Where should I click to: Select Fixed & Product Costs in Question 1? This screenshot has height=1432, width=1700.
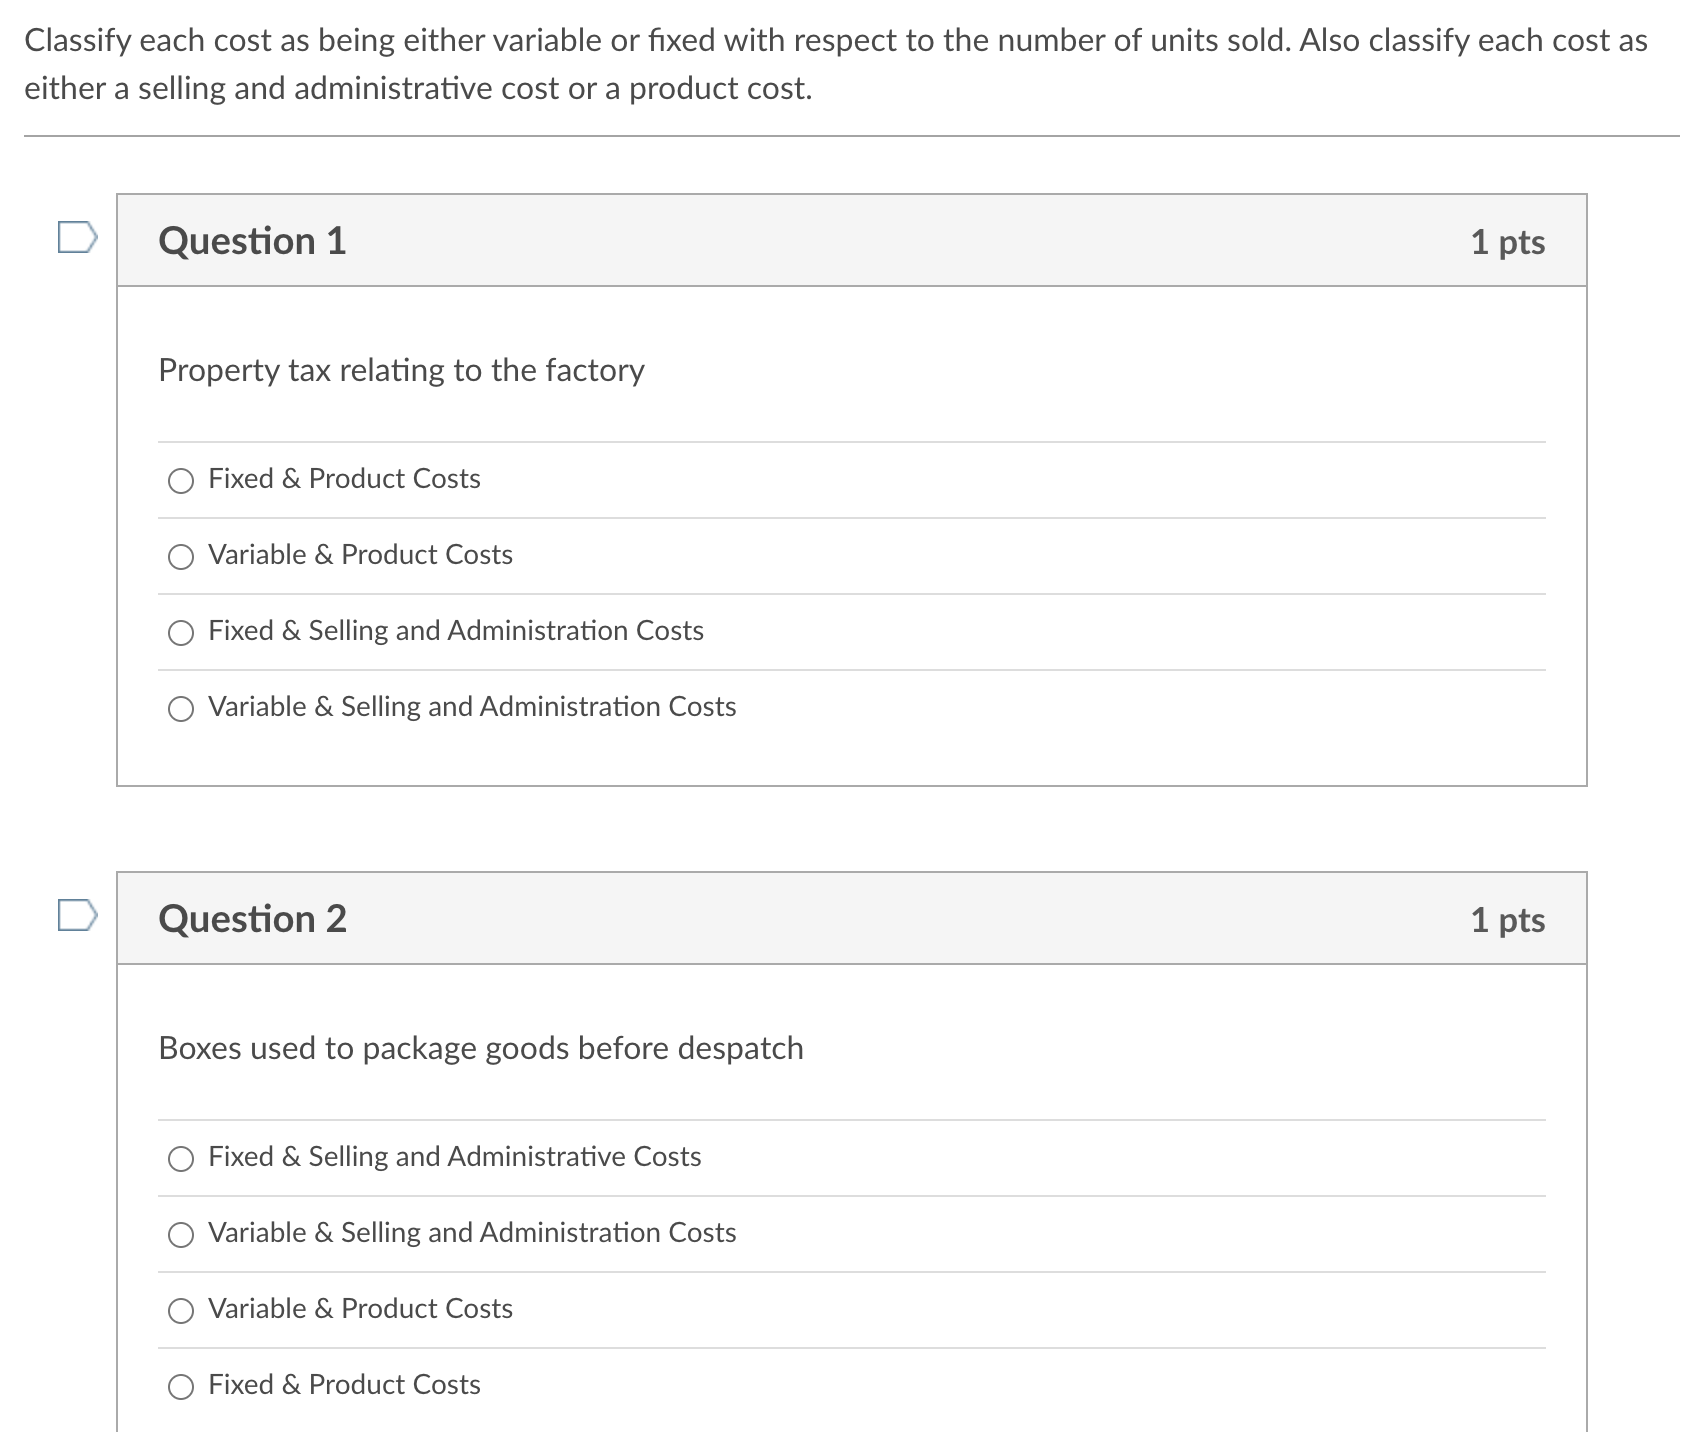[181, 480]
